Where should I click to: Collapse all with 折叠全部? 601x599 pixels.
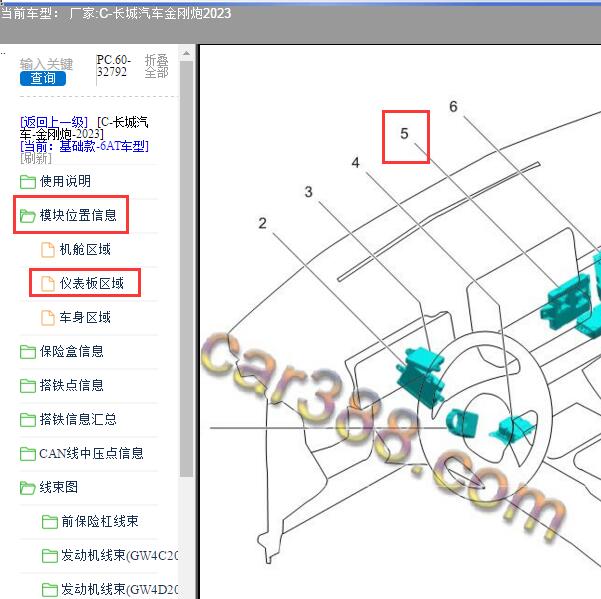[x=156, y=66]
